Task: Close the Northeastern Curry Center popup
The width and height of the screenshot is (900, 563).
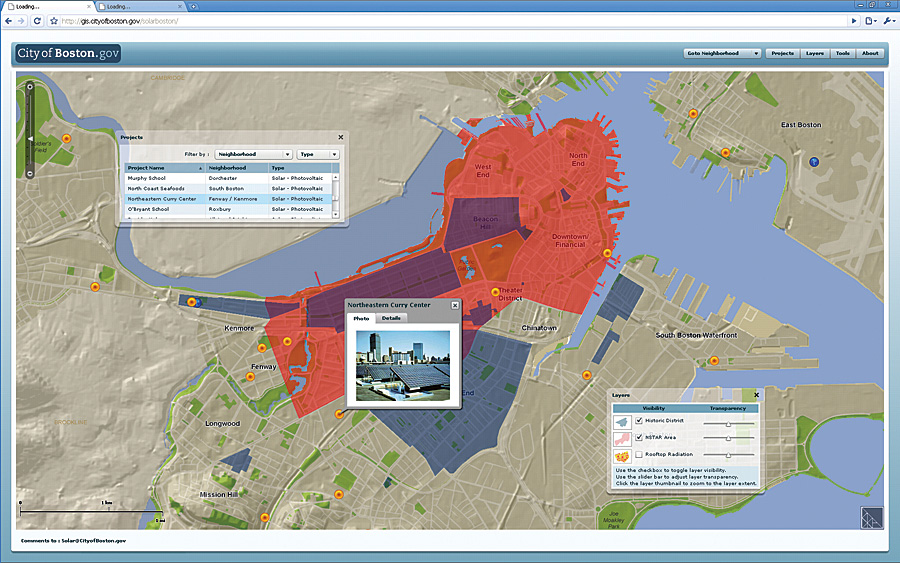Action: coord(455,305)
